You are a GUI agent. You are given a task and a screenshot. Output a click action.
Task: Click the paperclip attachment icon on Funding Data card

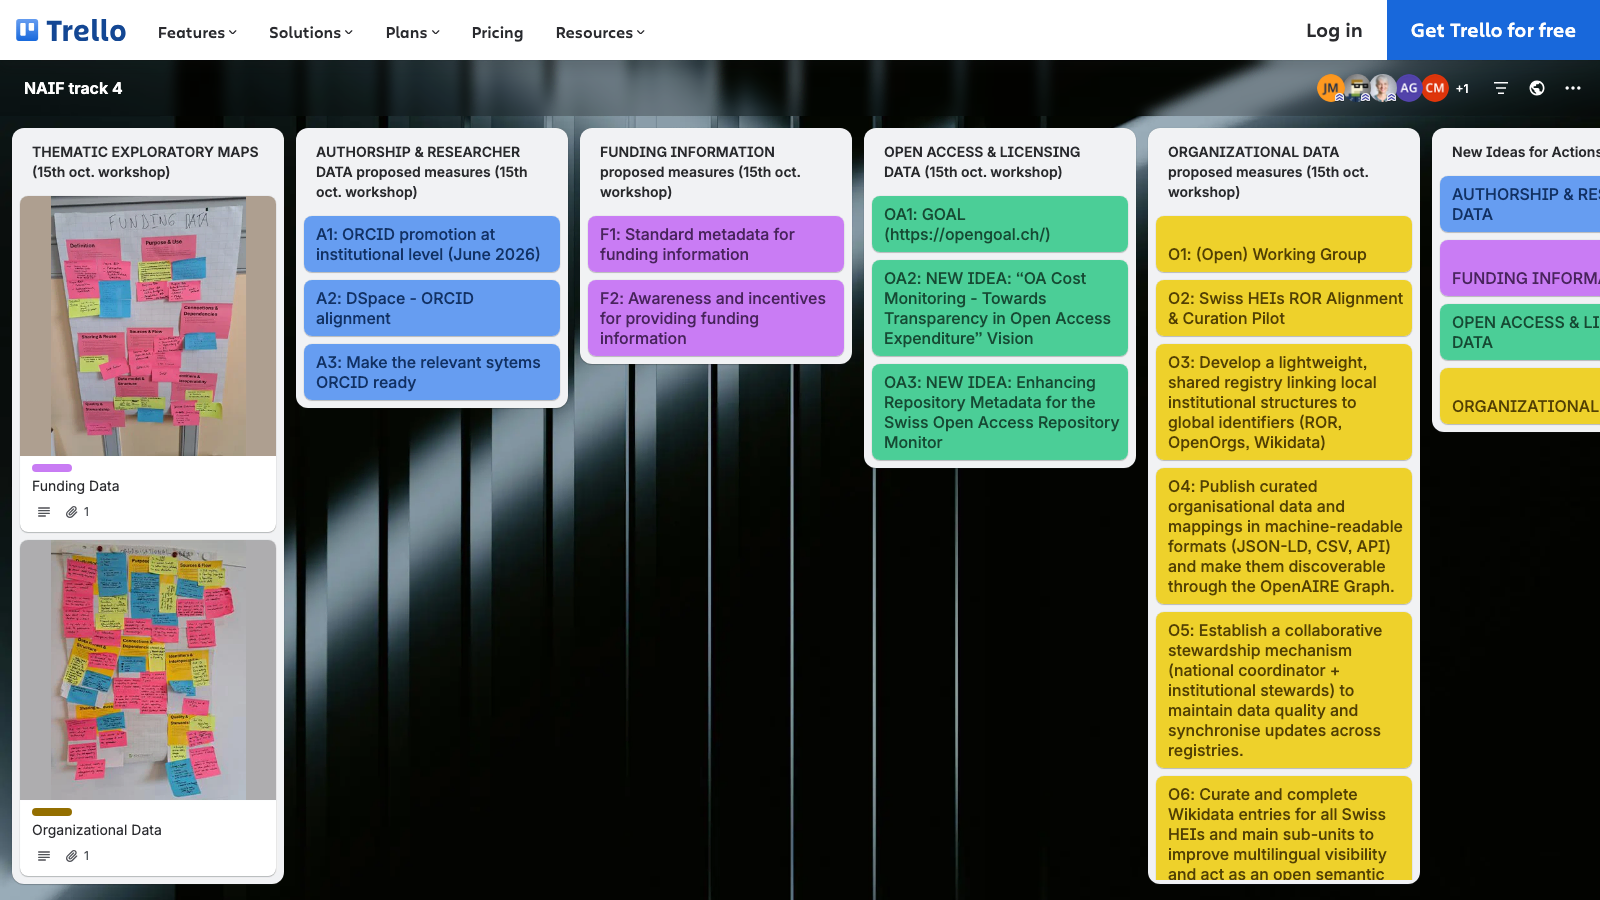(x=71, y=511)
